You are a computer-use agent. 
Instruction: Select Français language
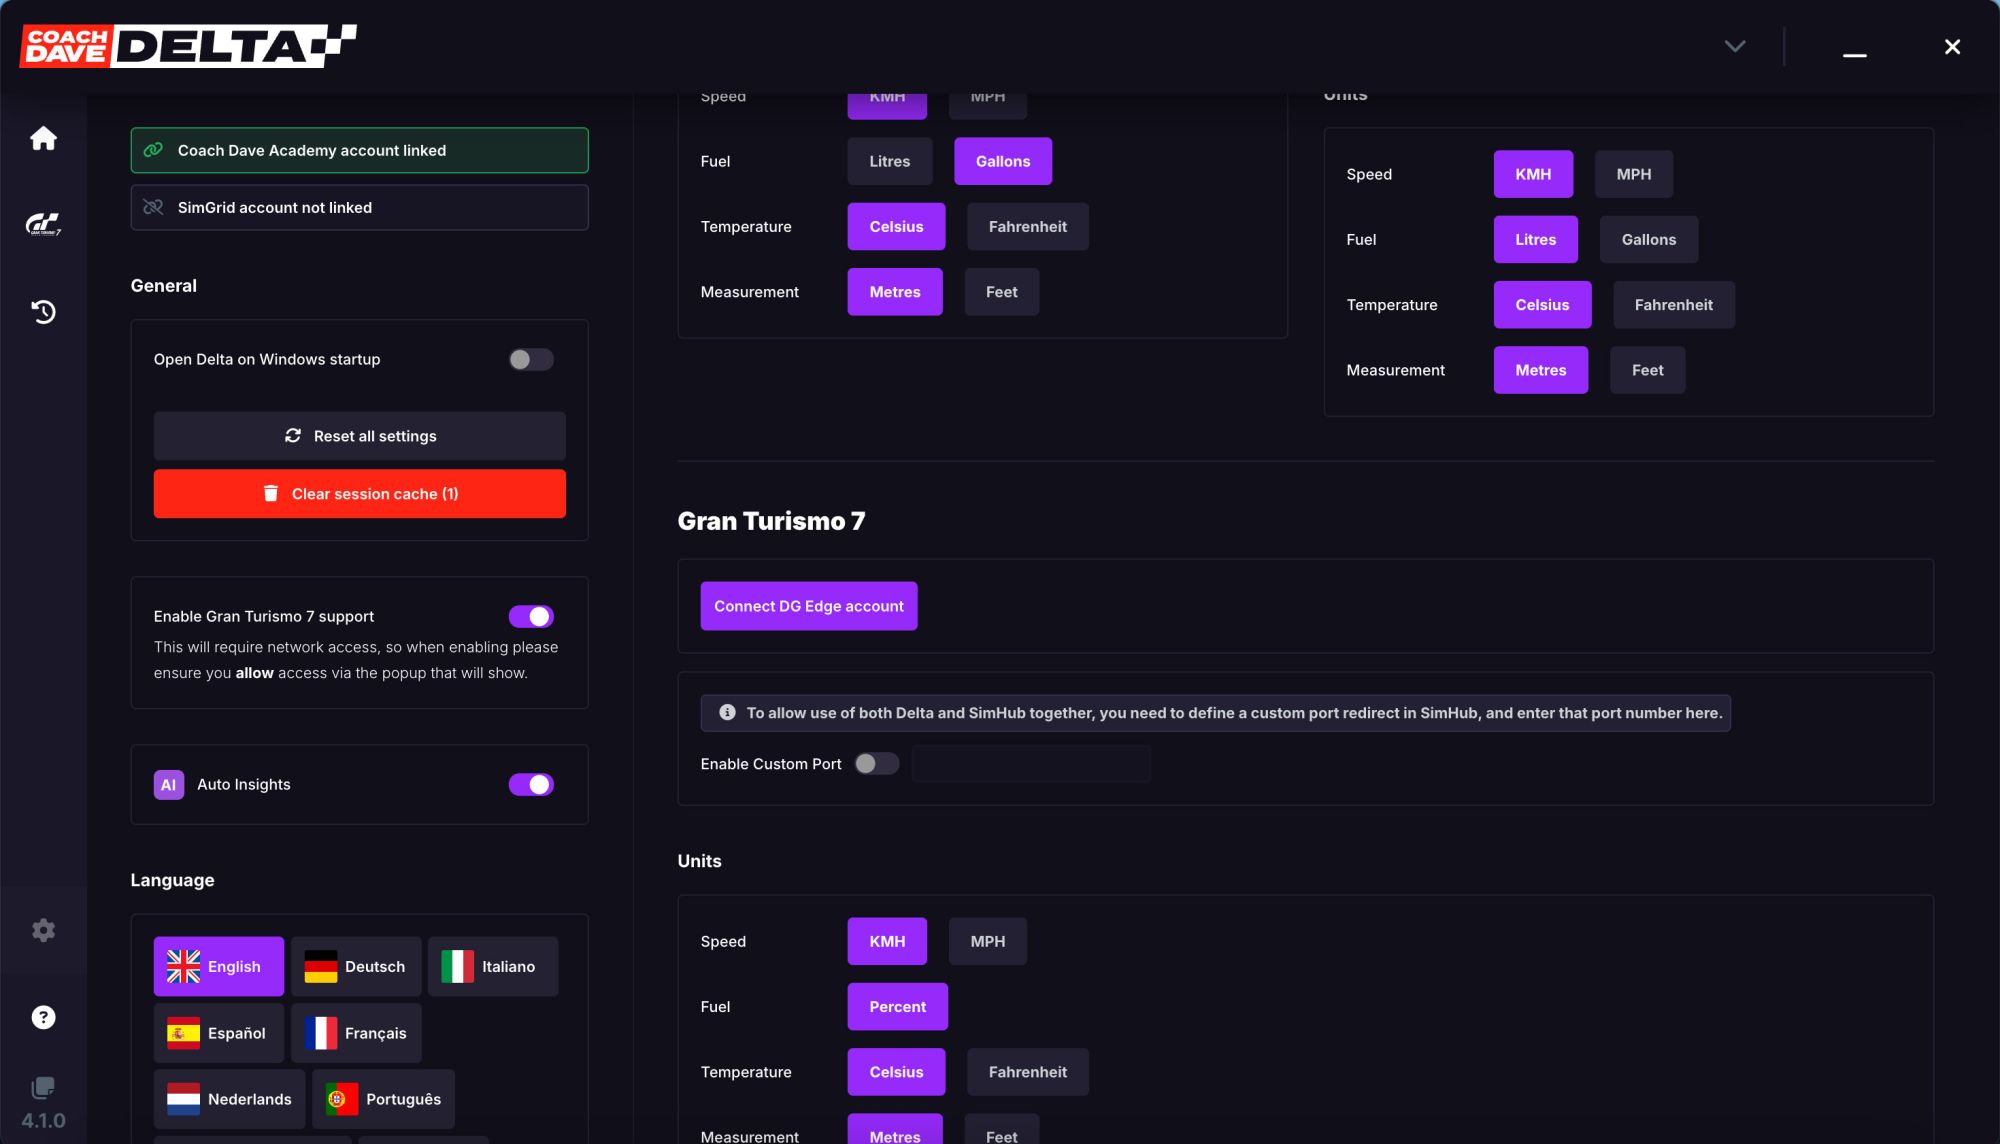[356, 1033]
